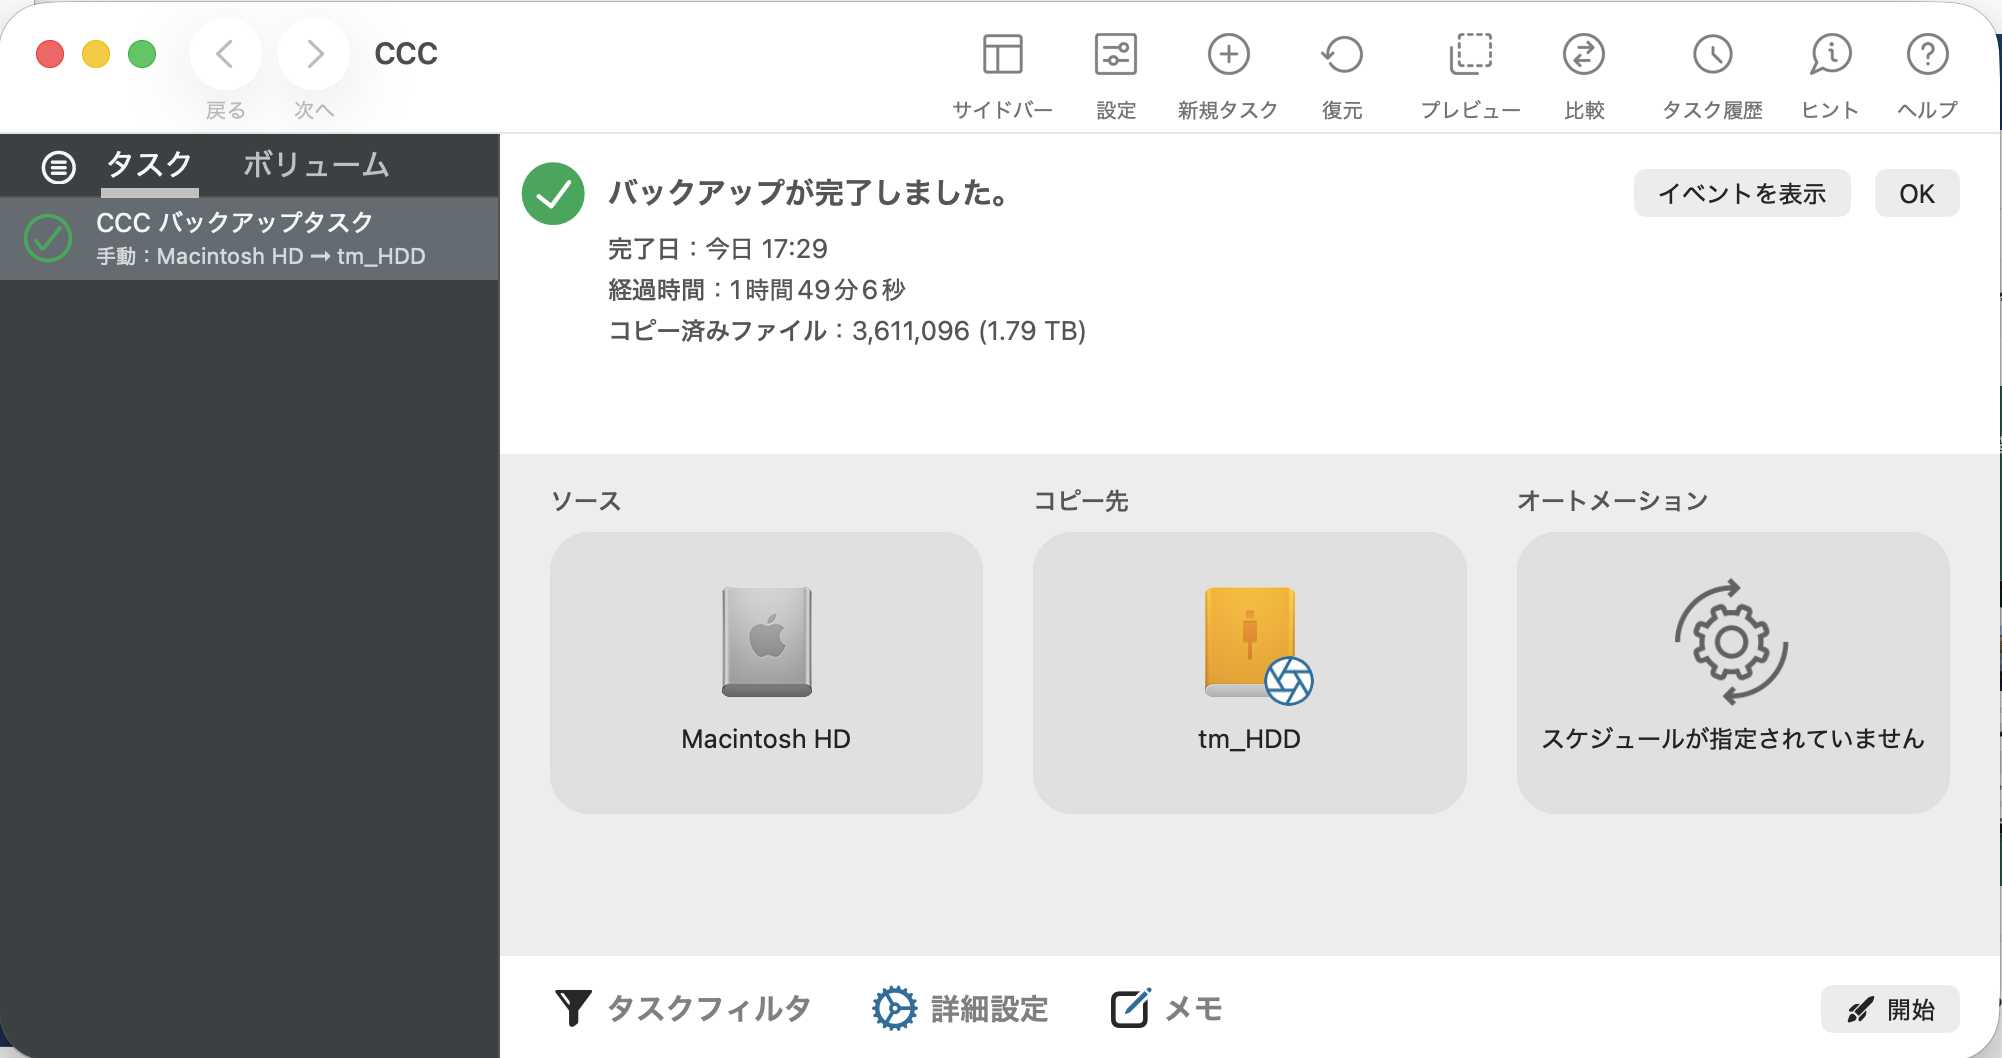Image resolution: width=2002 pixels, height=1058 pixels.
Task: Select CCC バックアップタスク in sidebar
Action: [x=250, y=238]
